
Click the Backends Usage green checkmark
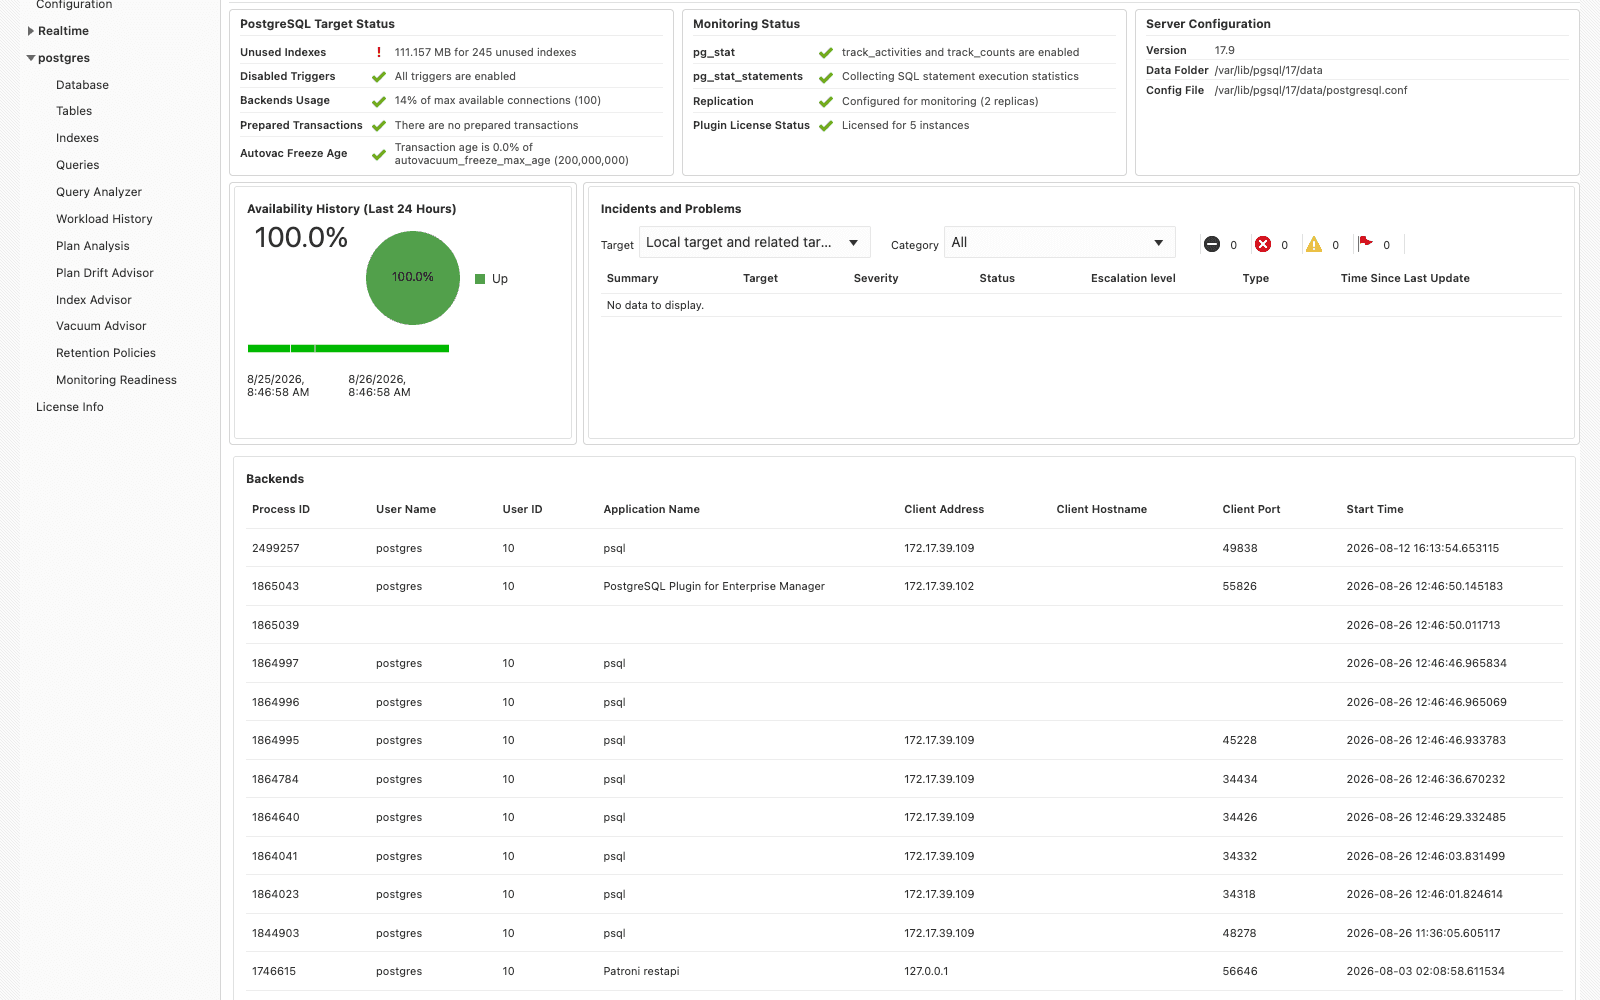pyautogui.click(x=379, y=101)
